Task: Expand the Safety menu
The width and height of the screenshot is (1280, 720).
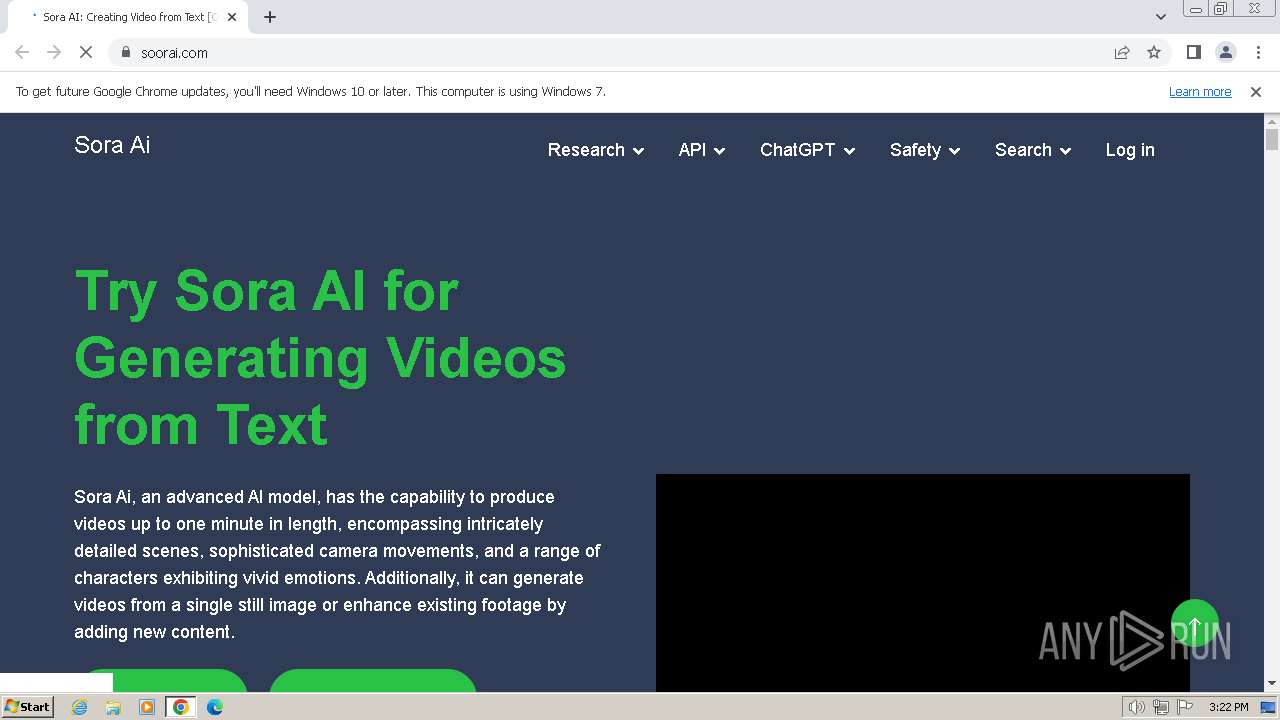Action: 925,150
